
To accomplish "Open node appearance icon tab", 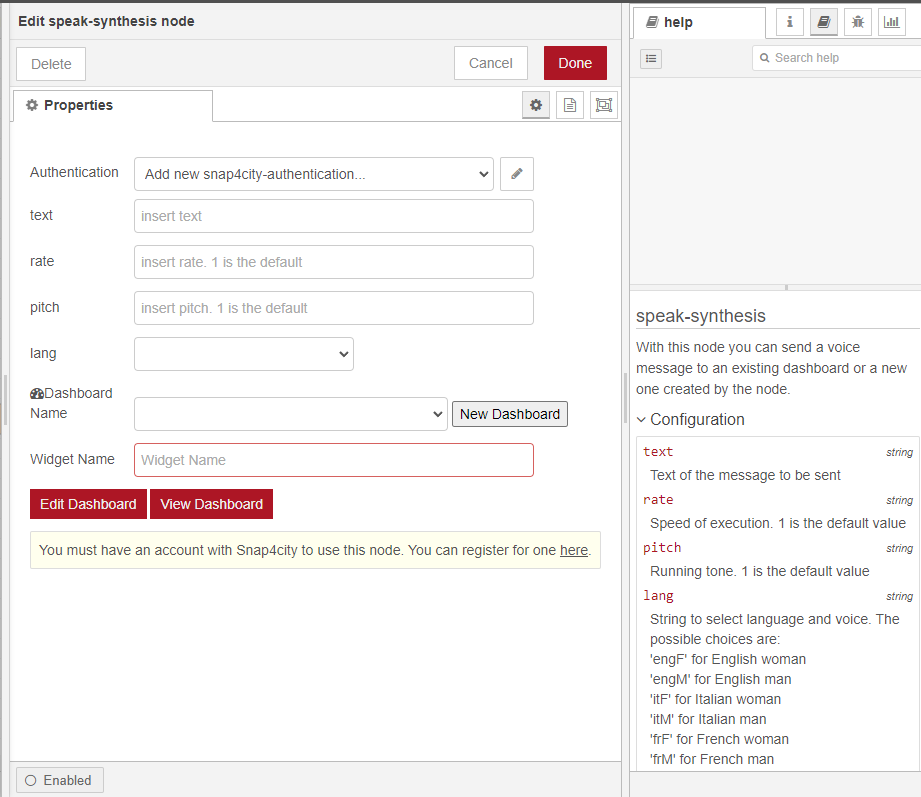I will click(x=603, y=105).
